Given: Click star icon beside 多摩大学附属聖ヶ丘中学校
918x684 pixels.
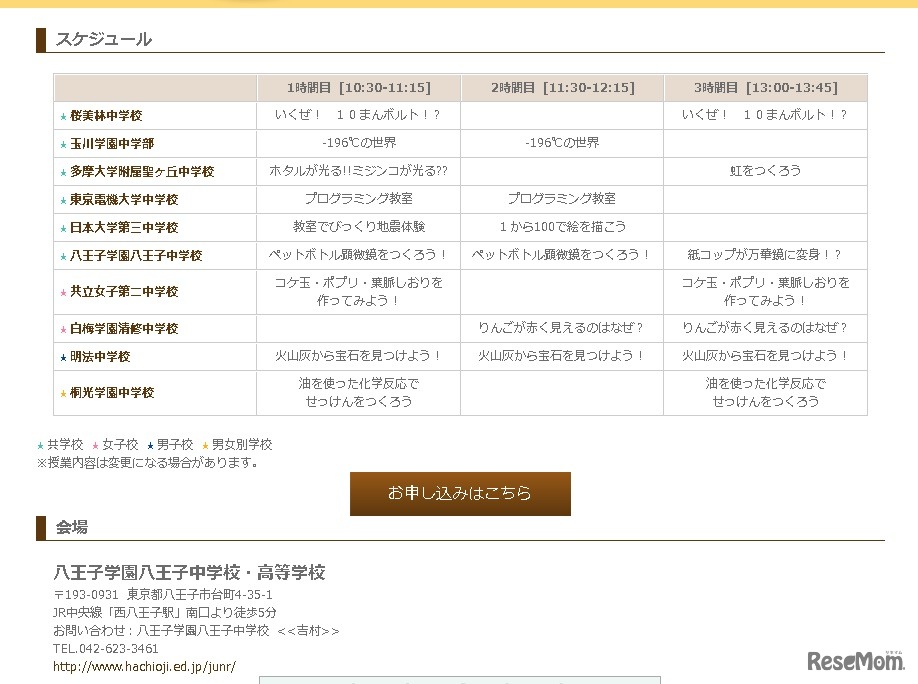Looking at the screenshot, I should click(63, 173).
